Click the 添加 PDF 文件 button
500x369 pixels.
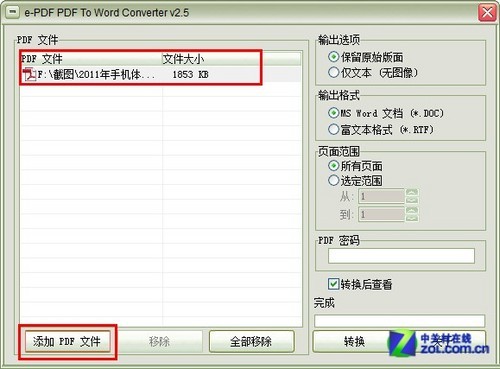point(68,341)
